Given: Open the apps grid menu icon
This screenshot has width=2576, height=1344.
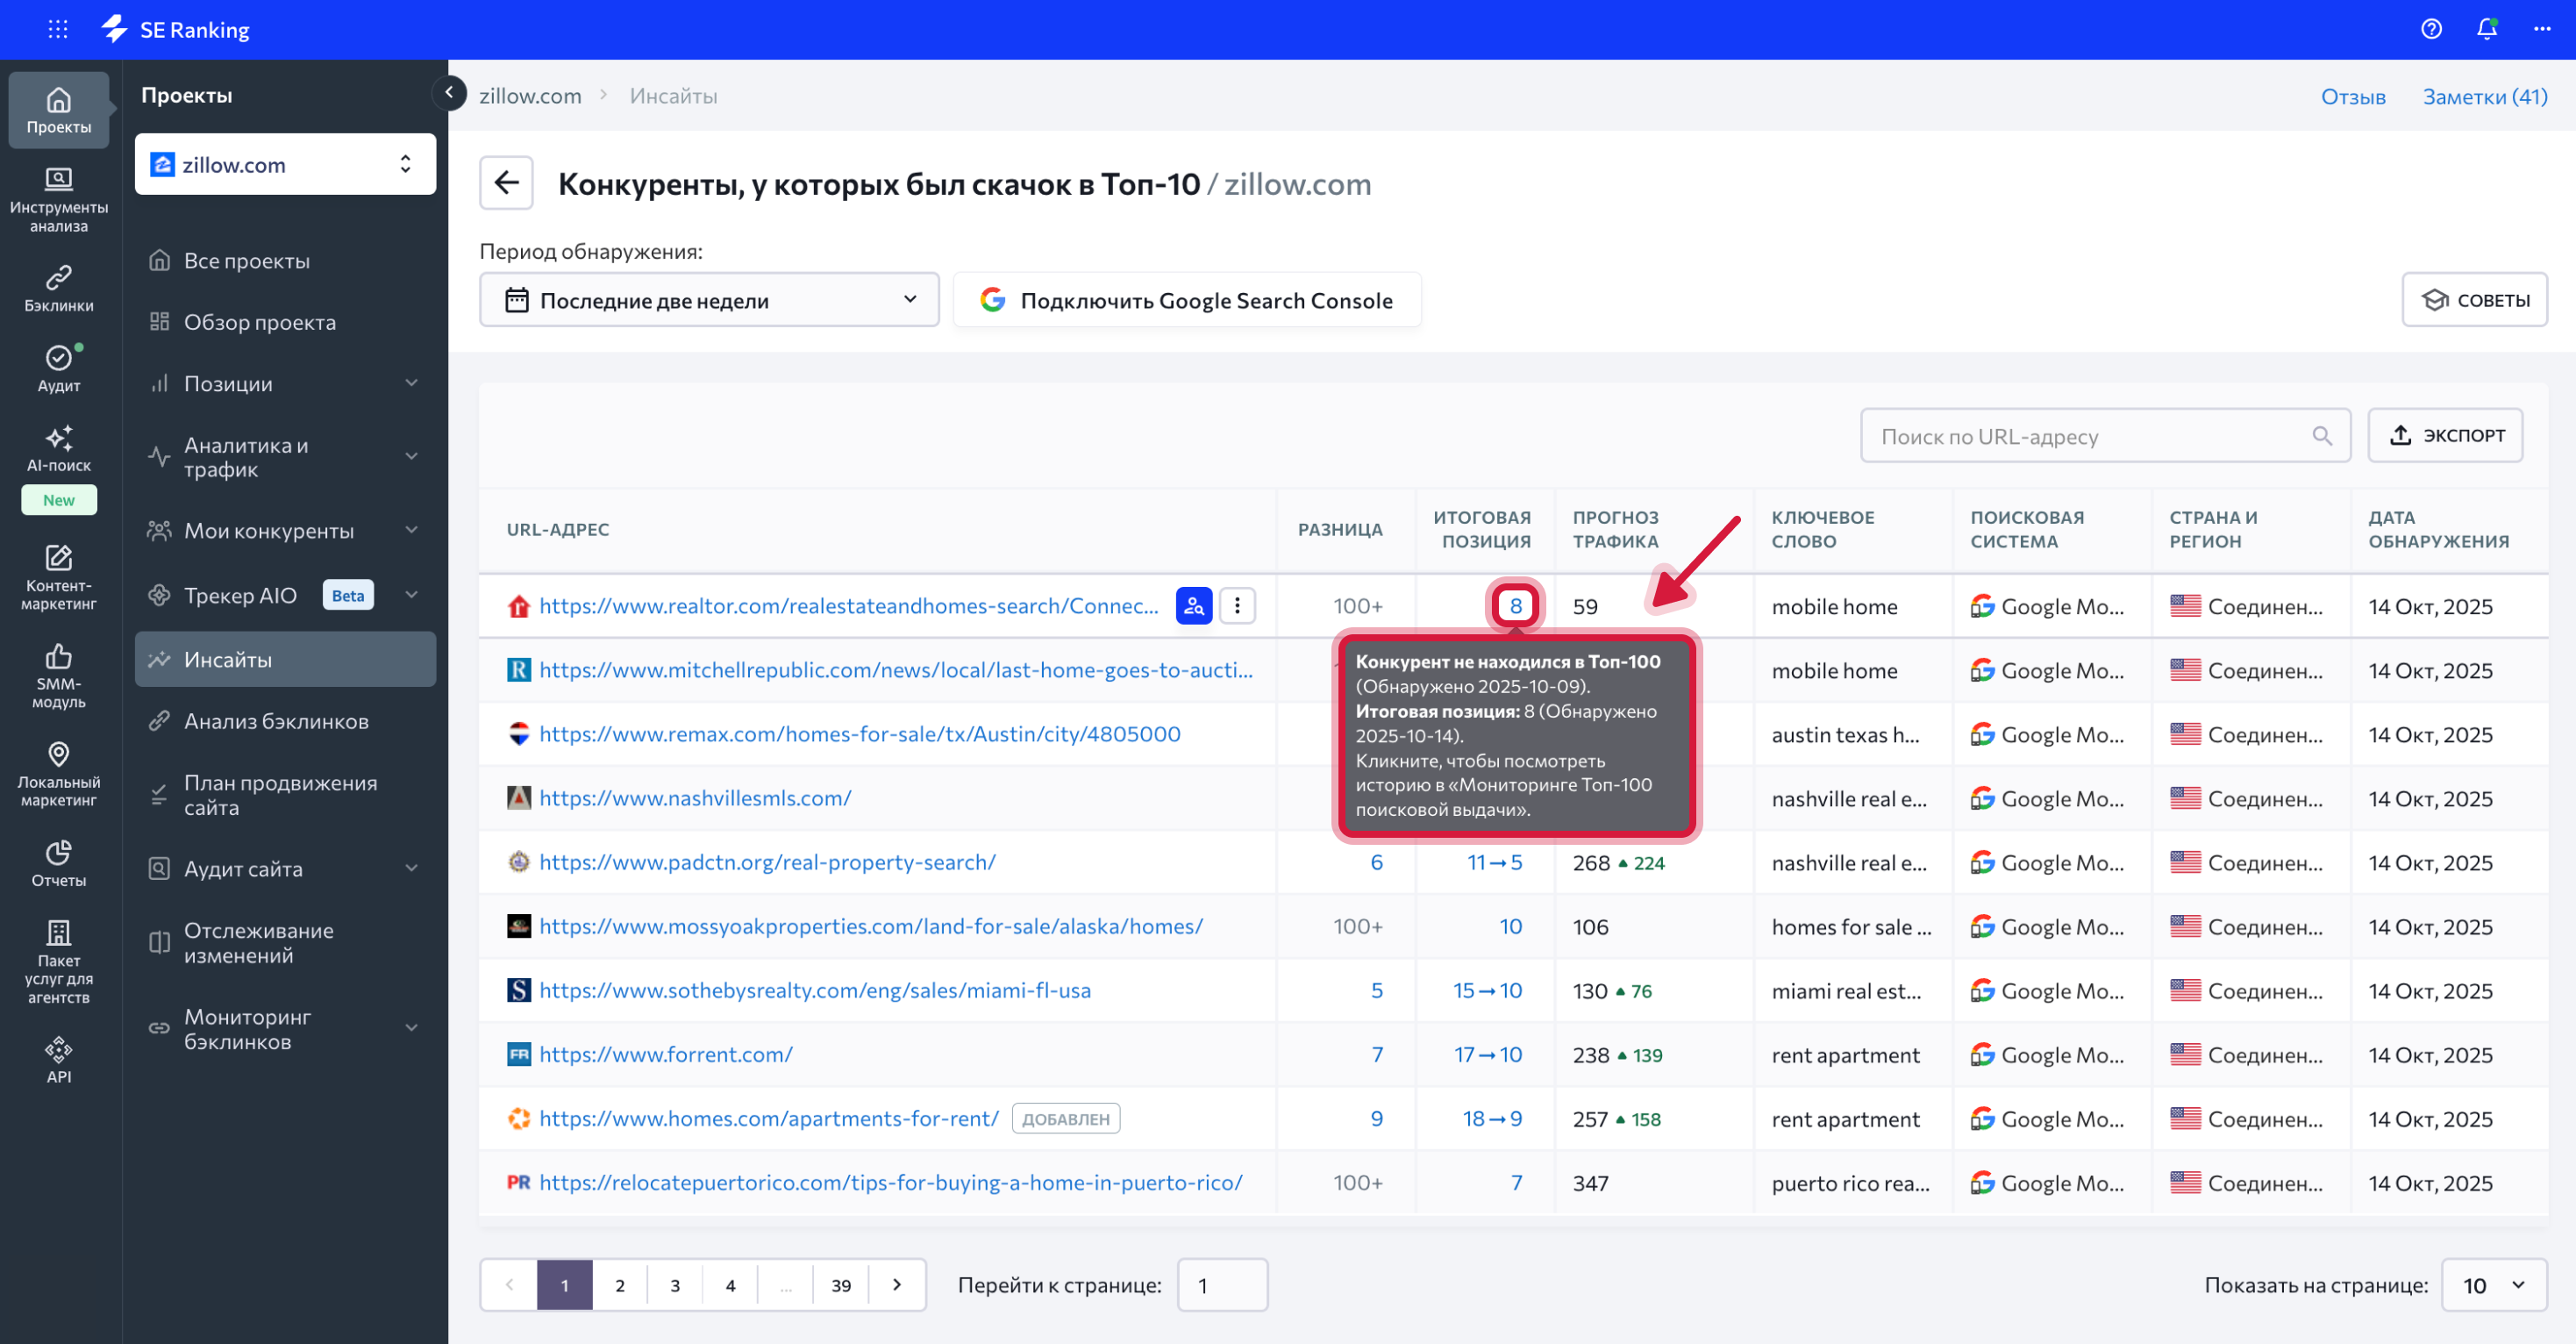Looking at the screenshot, I should pos(58,29).
